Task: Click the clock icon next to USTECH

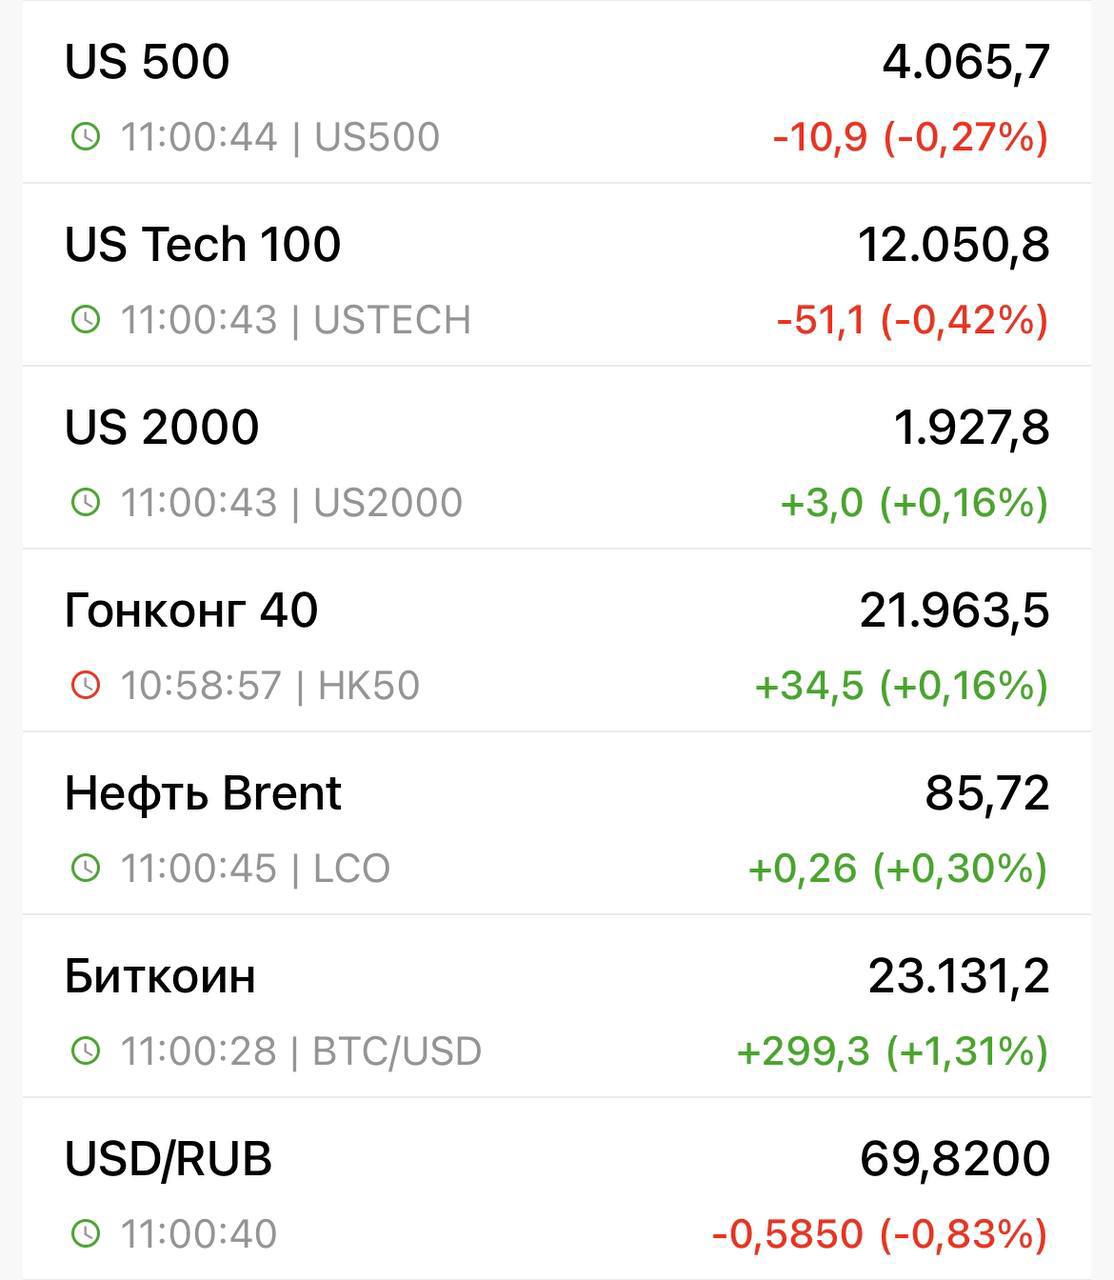Action: pos(86,319)
